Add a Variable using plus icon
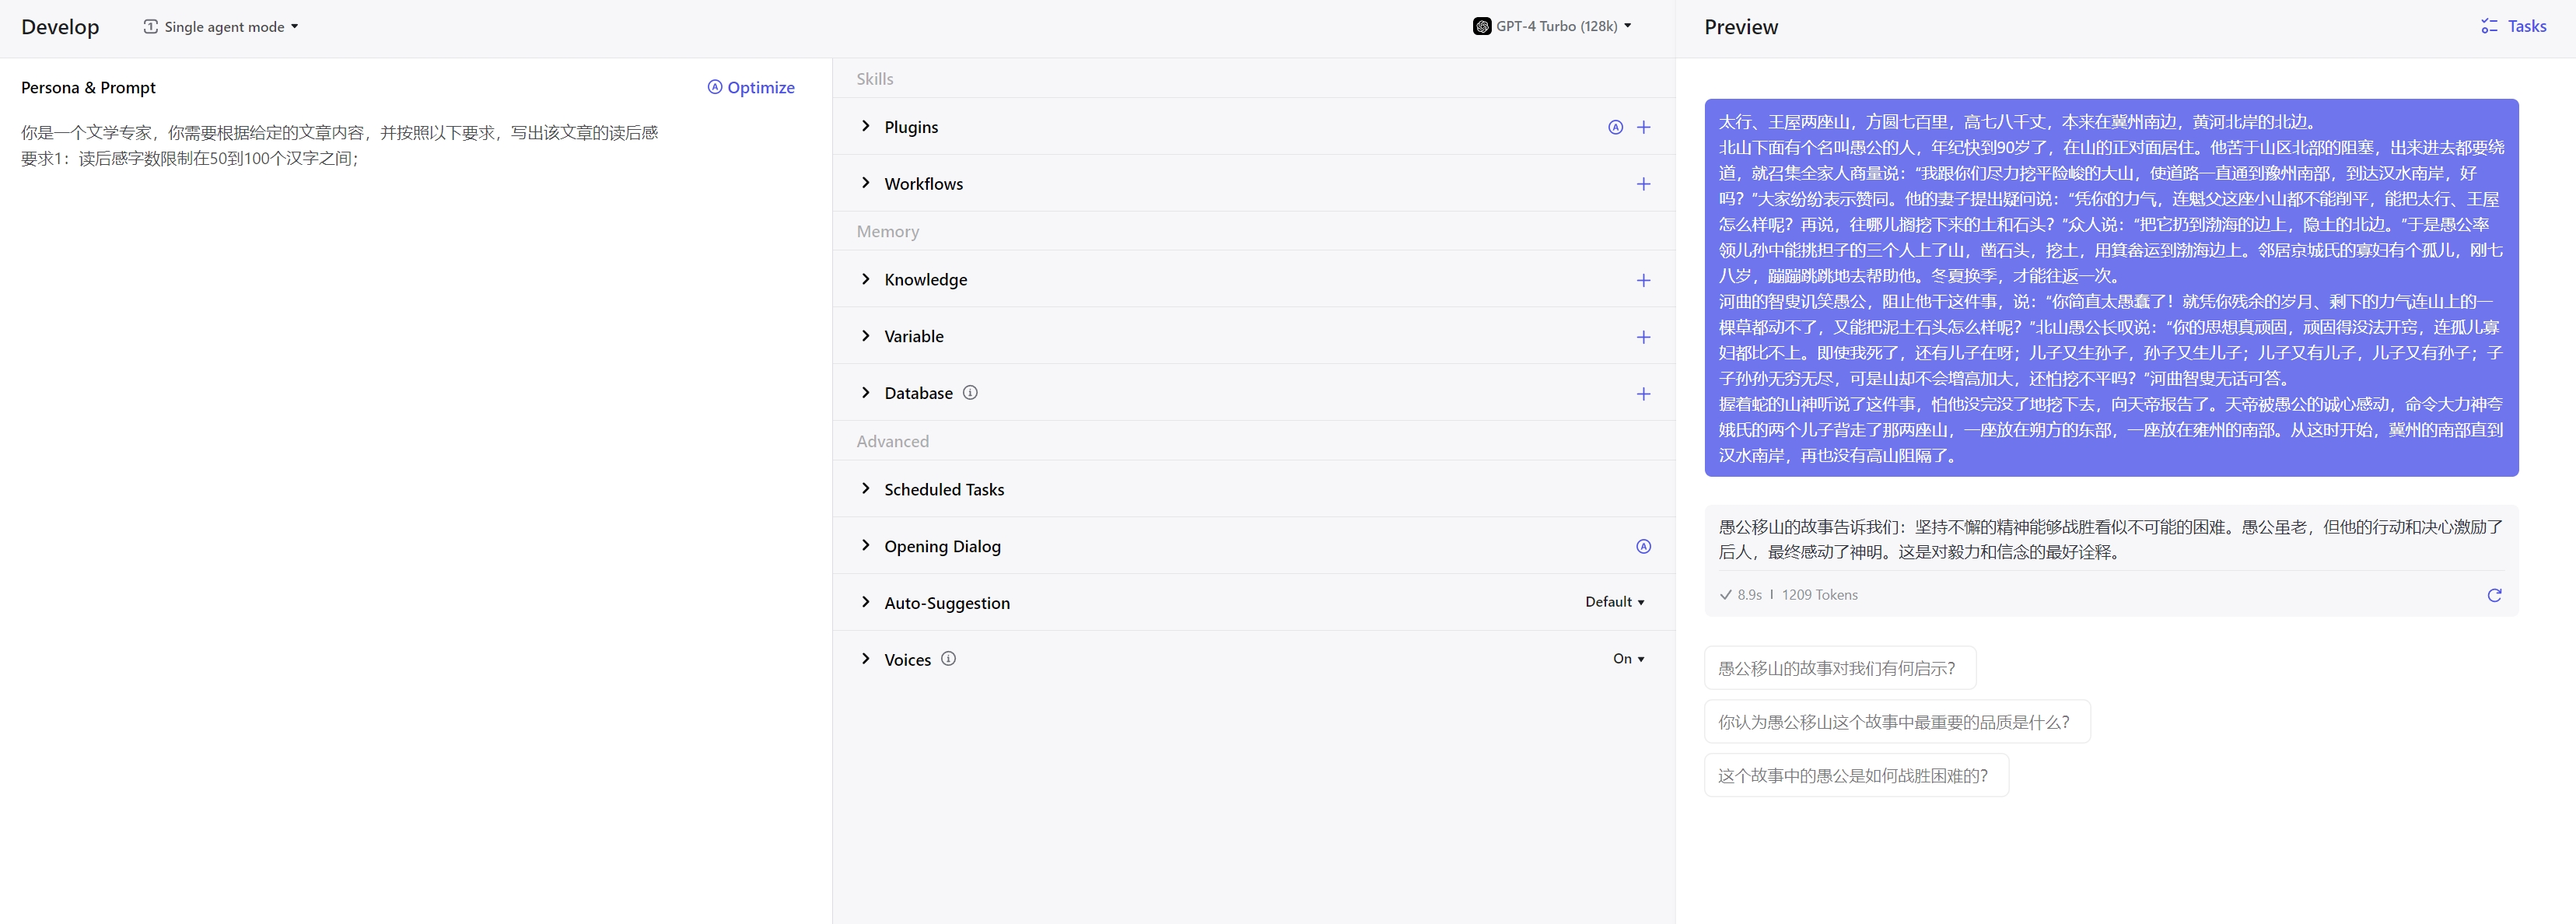Screen dimensions: 2576x924 (1643, 337)
